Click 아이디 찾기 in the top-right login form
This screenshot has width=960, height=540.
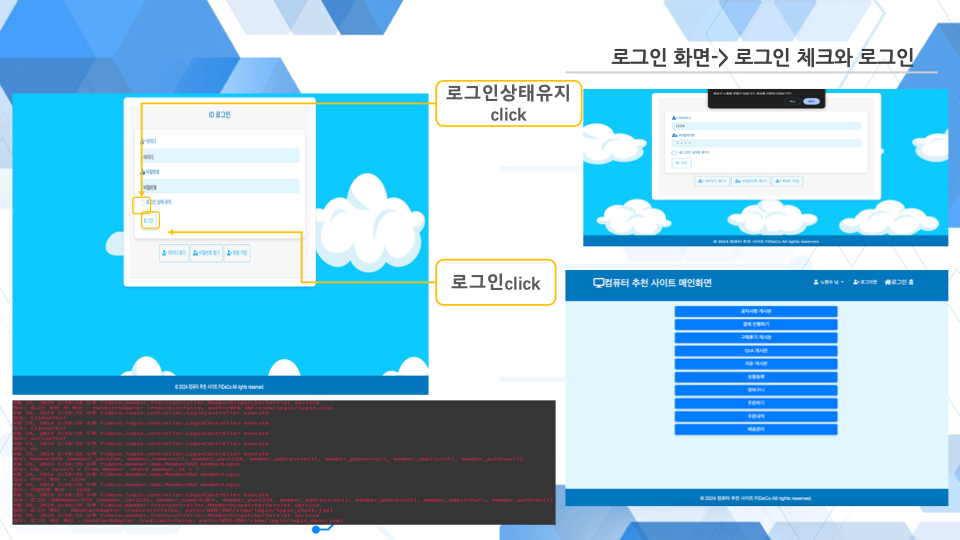pyautogui.click(x=714, y=182)
